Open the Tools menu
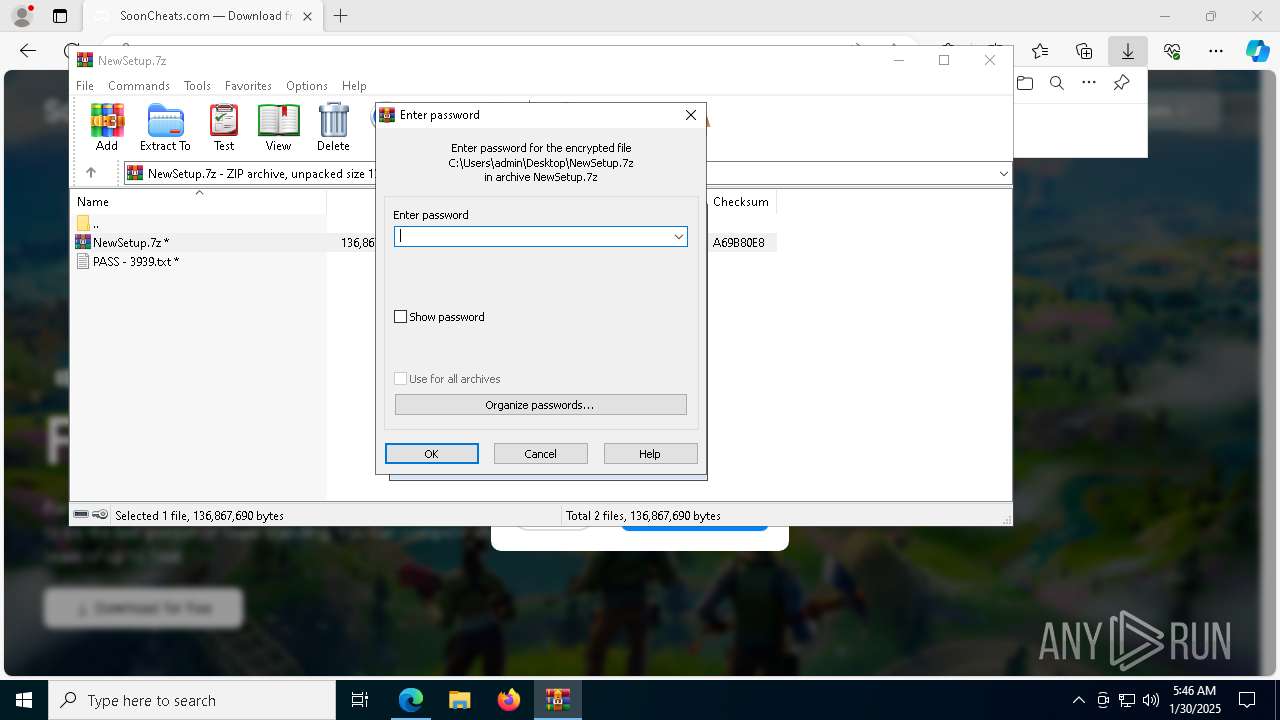Image resolution: width=1280 pixels, height=720 pixels. click(197, 86)
